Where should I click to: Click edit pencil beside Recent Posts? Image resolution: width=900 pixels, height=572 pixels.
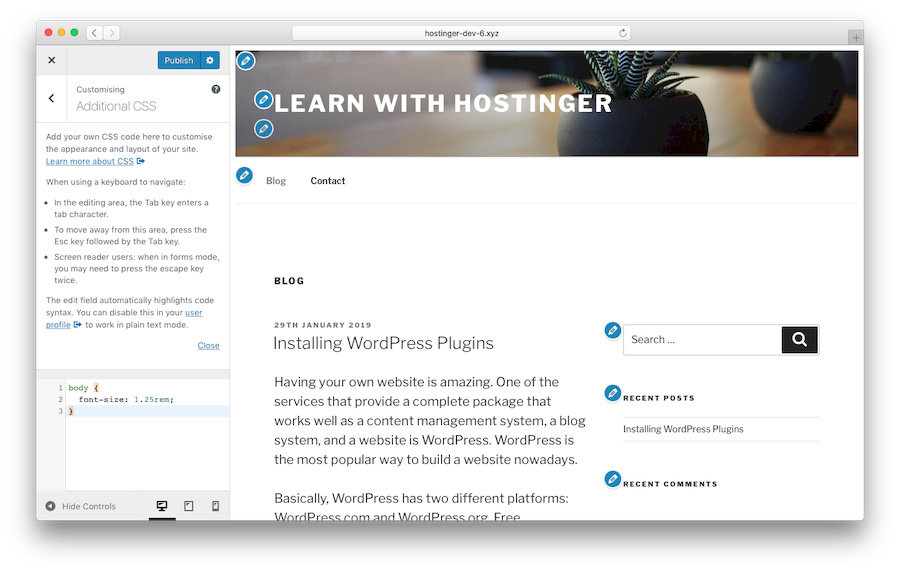612,393
